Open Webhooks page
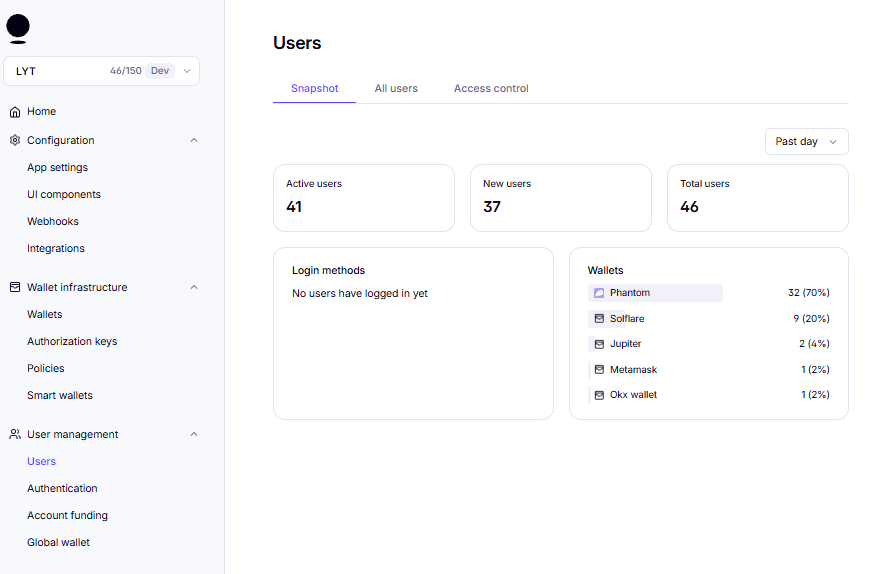Screen dimensions: 880x574 tap(53, 221)
